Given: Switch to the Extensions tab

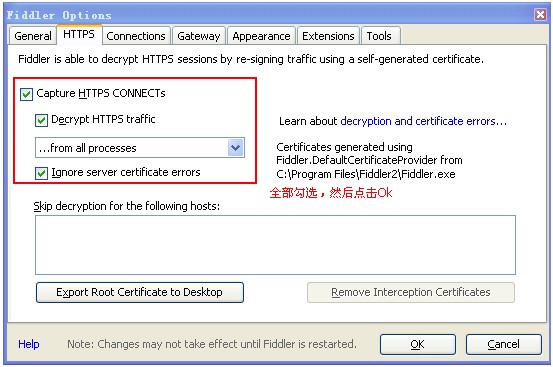Looking at the screenshot, I should click(328, 36).
